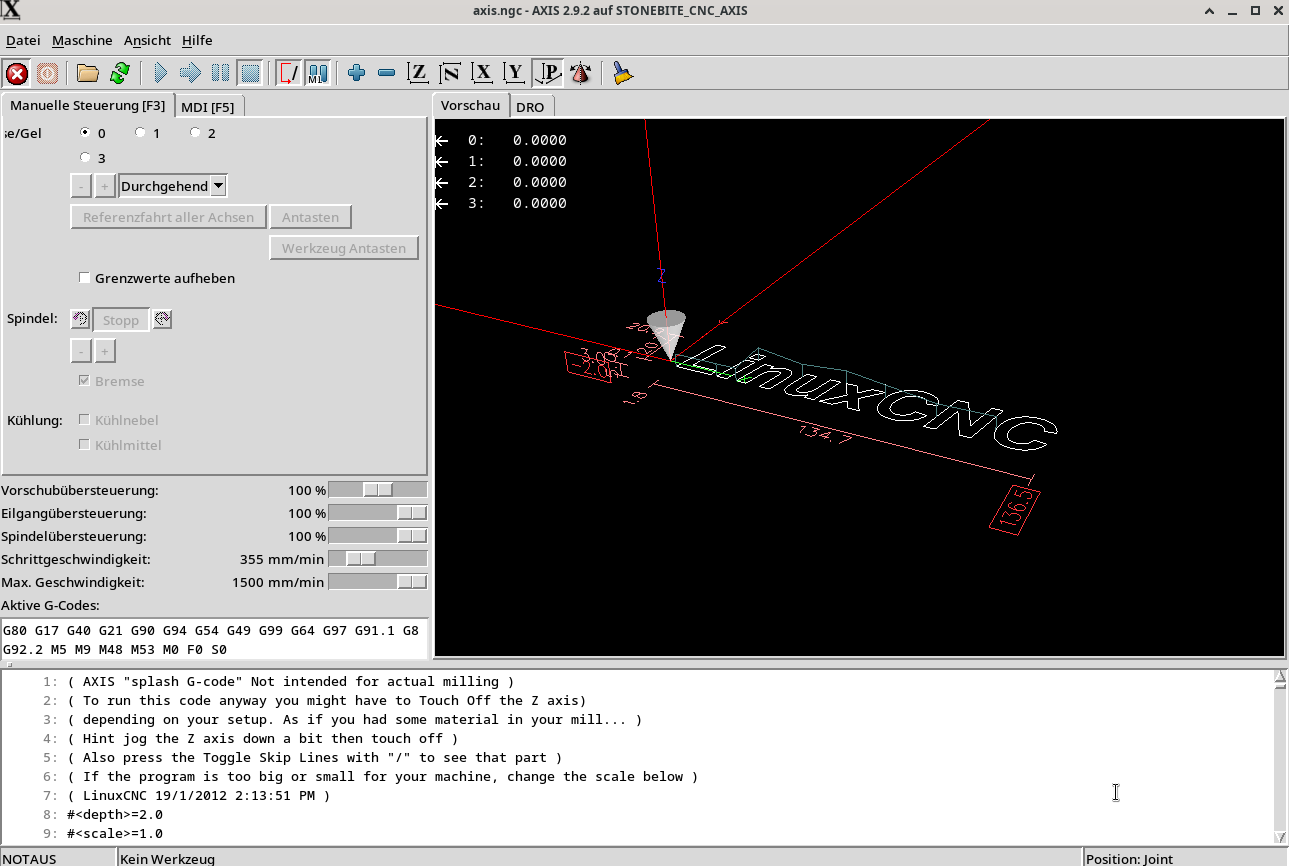Toggle skip lines with slash icon

tap(289, 73)
